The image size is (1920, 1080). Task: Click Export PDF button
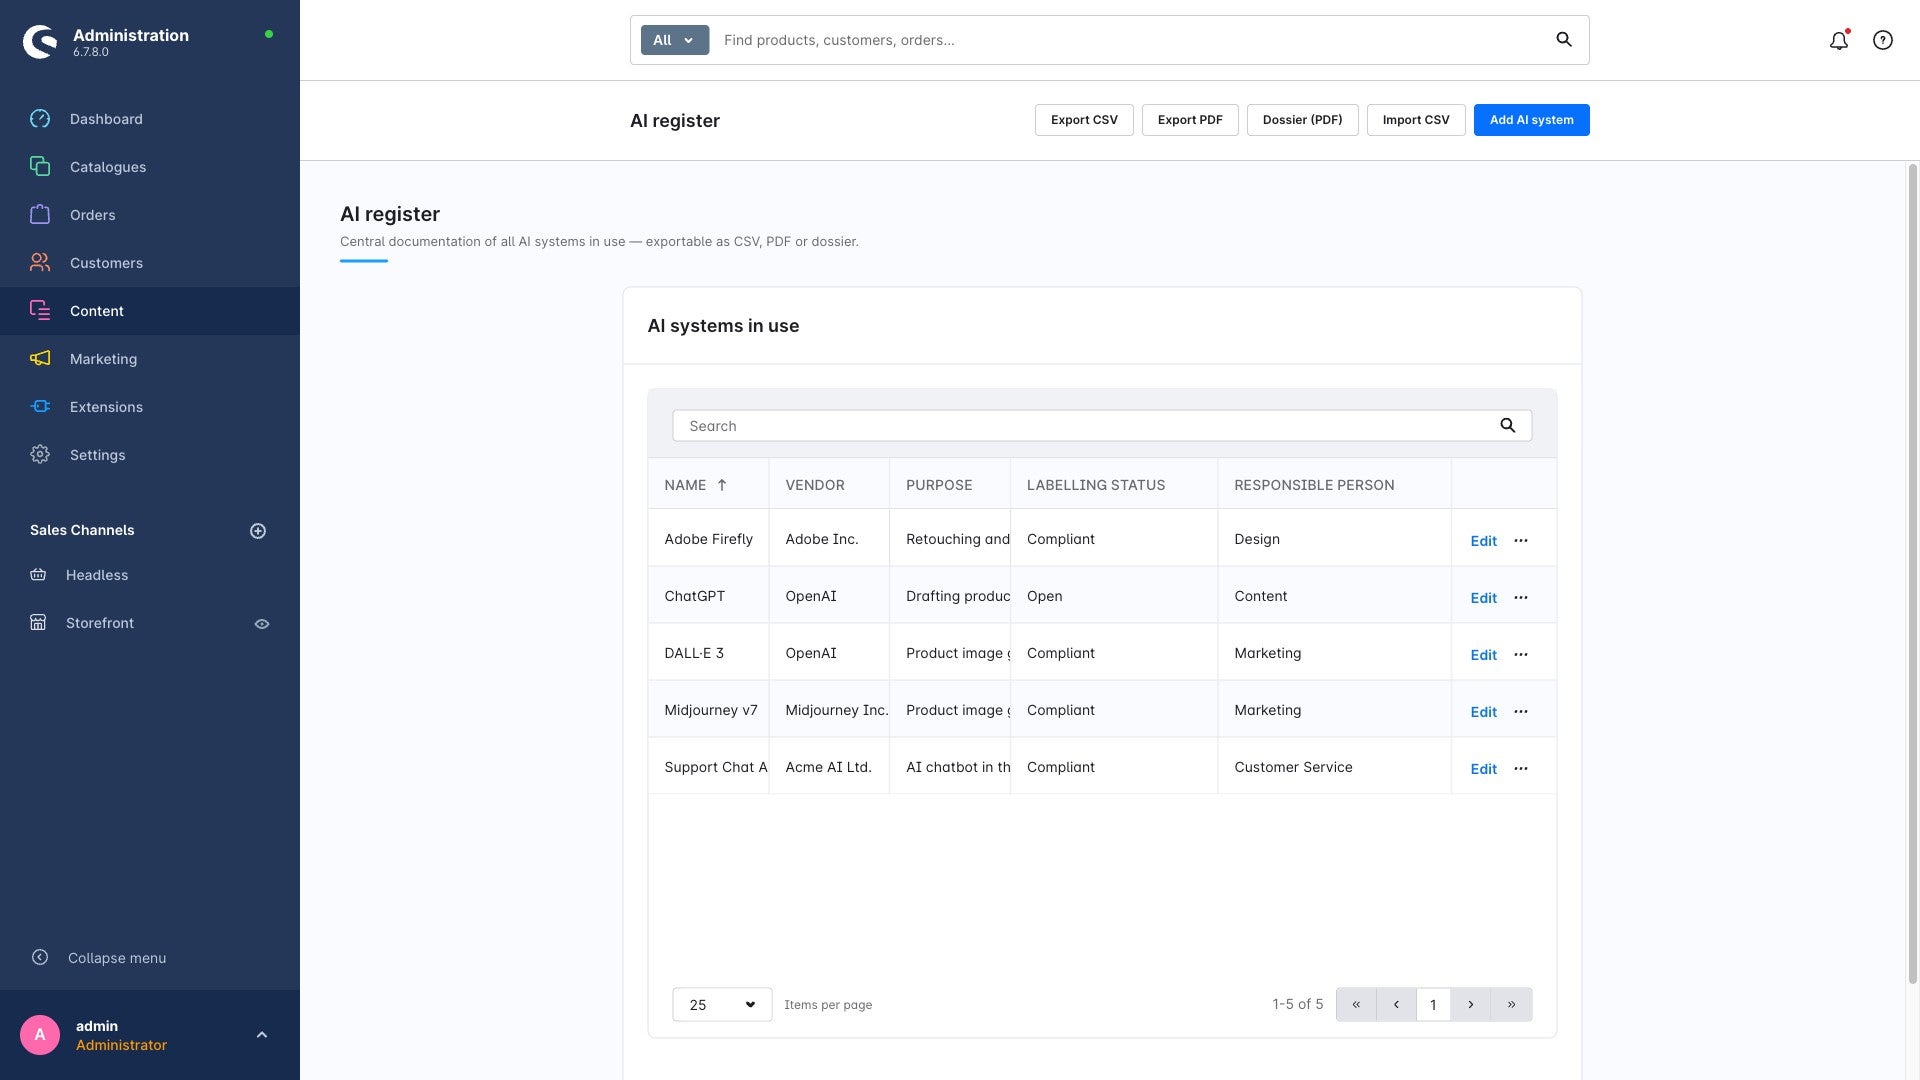tap(1190, 120)
